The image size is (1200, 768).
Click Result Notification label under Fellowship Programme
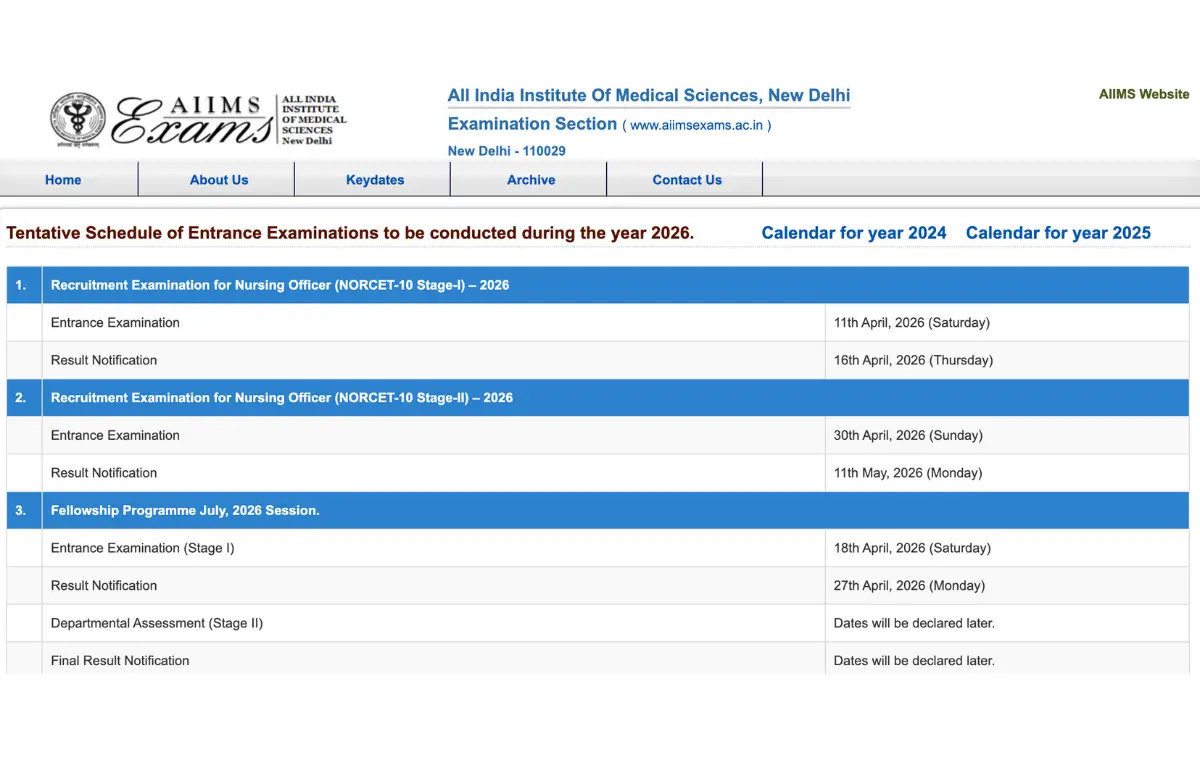point(104,586)
